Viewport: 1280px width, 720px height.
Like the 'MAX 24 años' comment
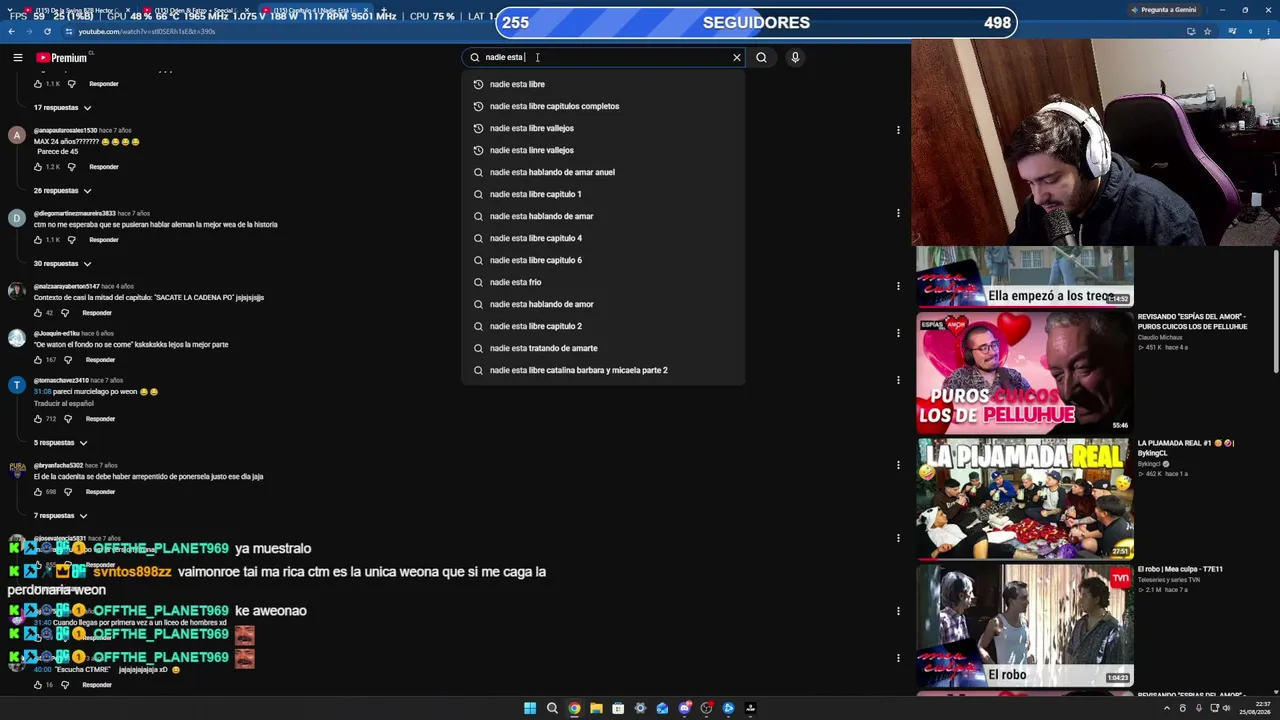click(x=39, y=167)
